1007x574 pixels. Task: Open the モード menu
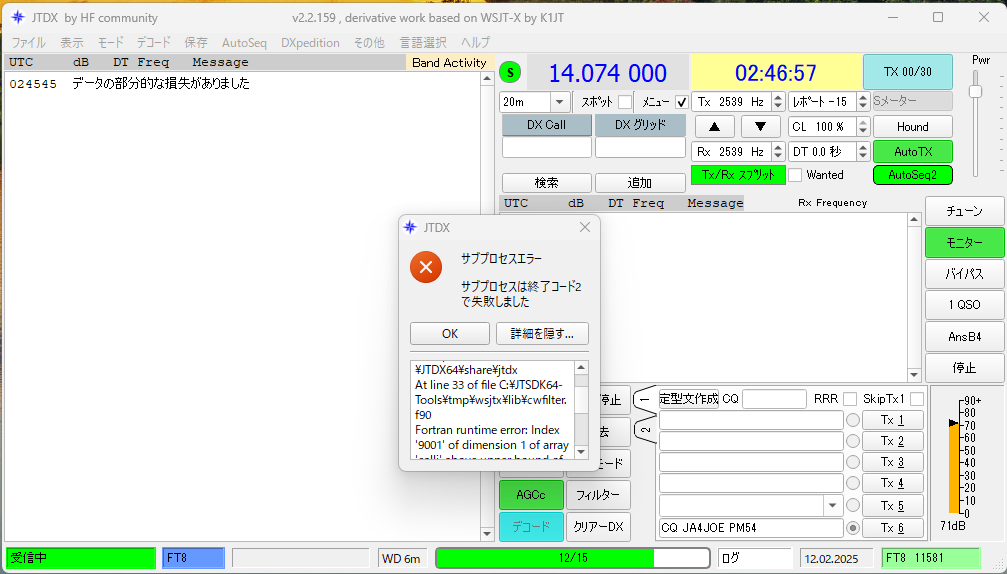[x=110, y=43]
